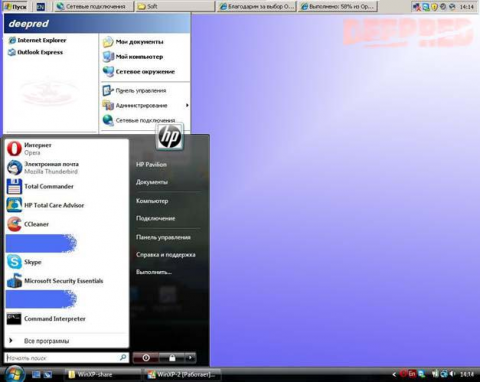Switch to Благодарим за выбор O... taskbar button

tap(256, 7)
